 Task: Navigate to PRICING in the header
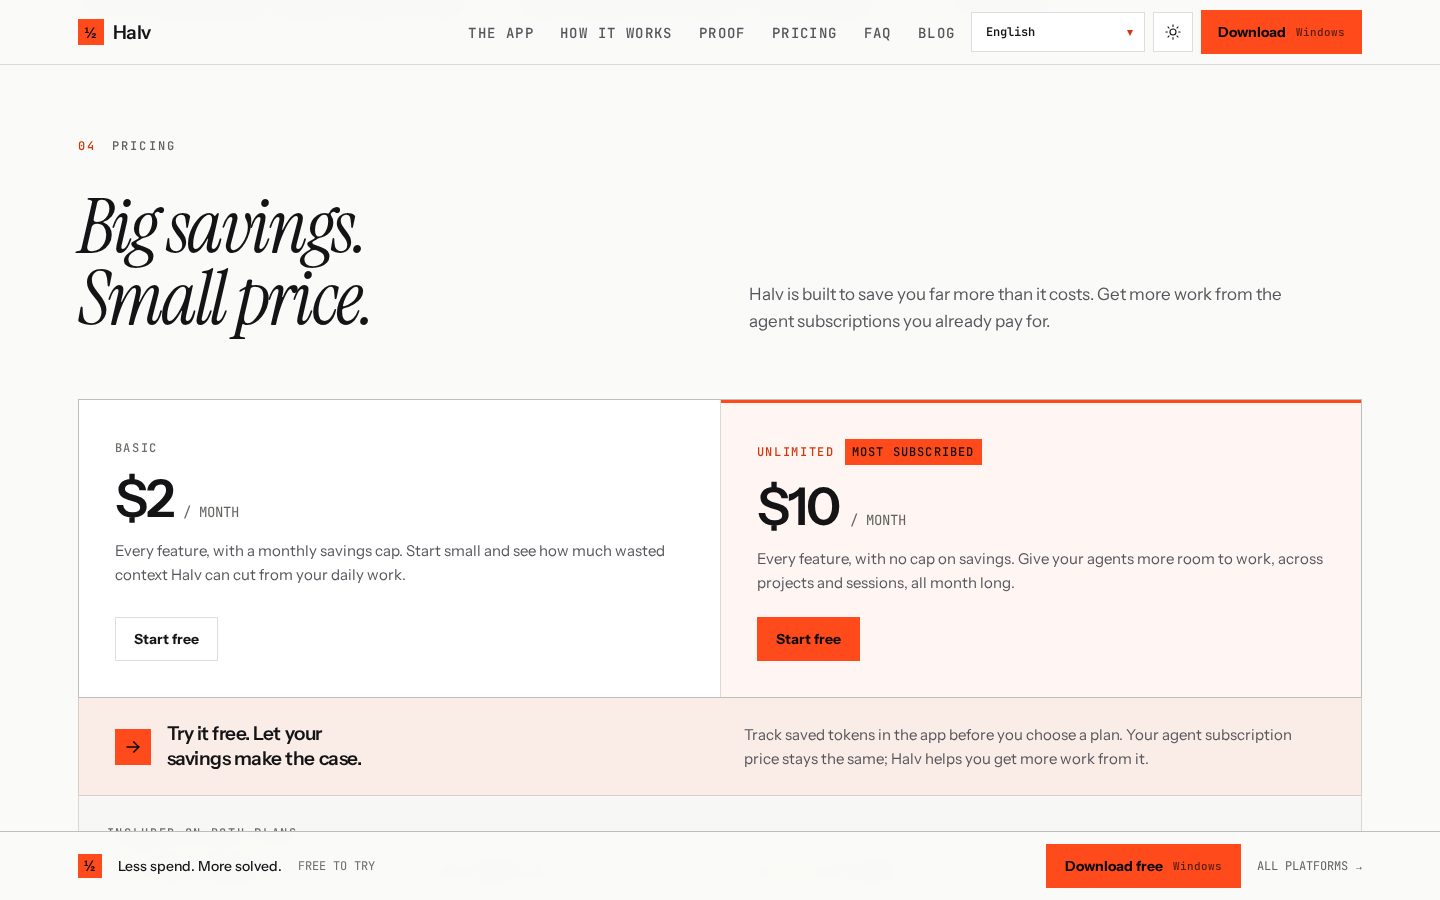(804, 33)
